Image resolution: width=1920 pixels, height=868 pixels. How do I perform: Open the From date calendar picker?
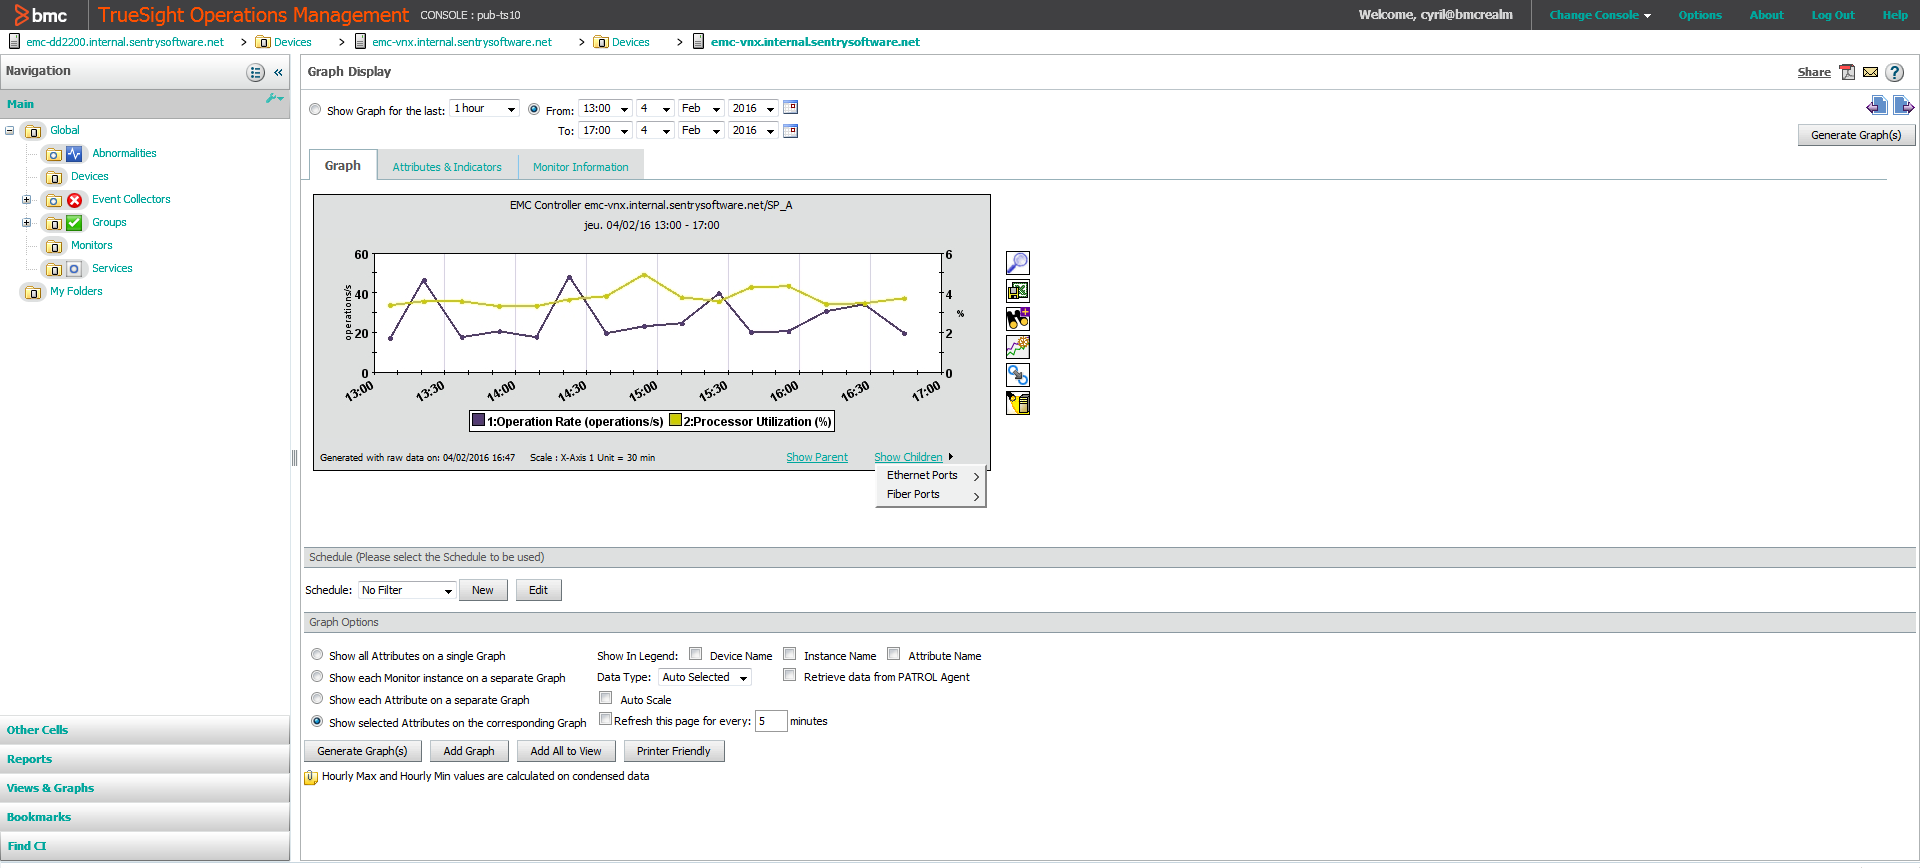coord(790,108)
